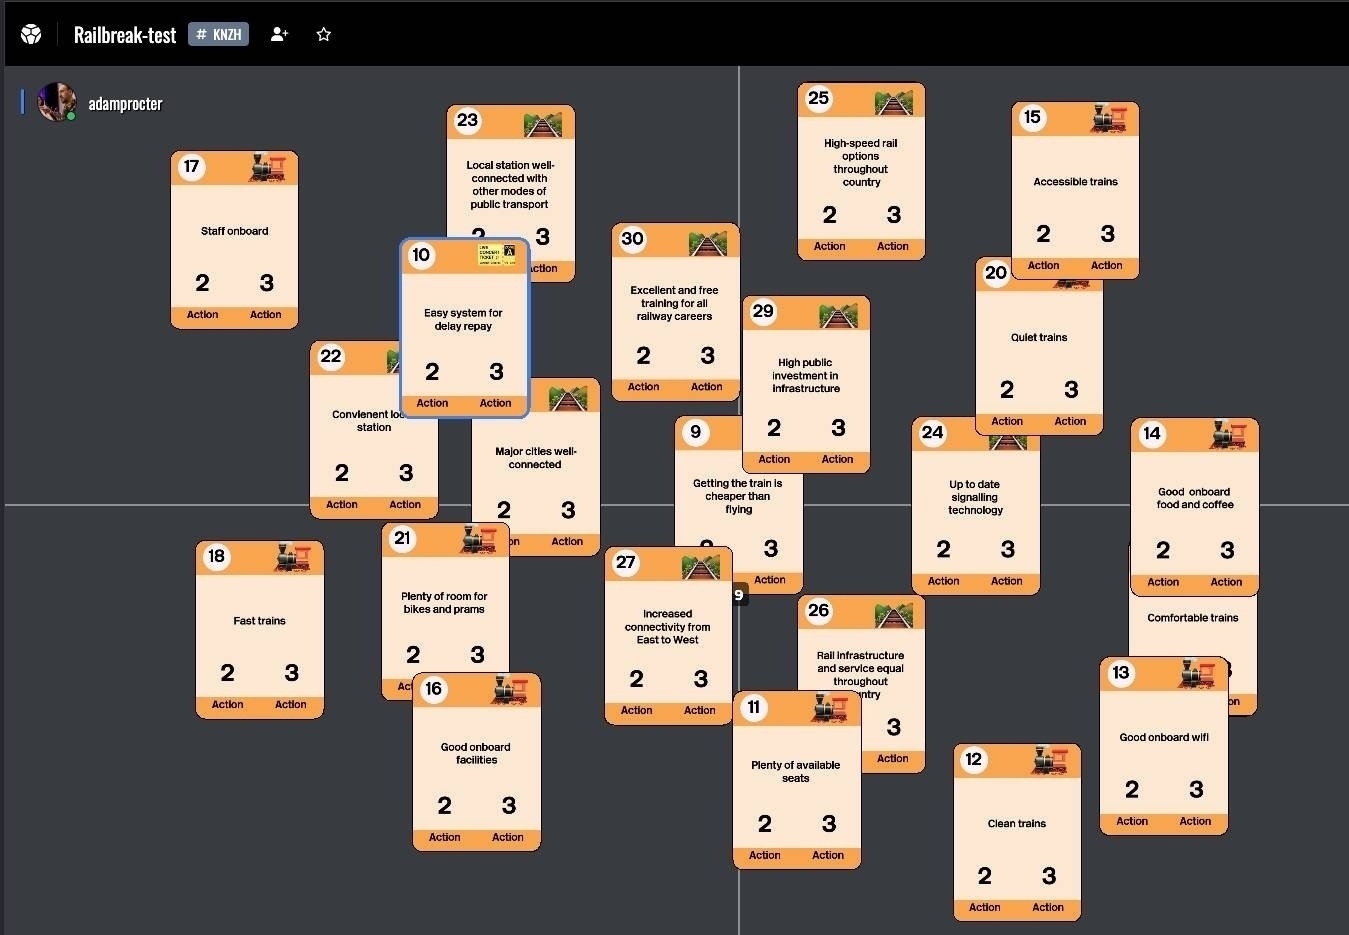Click the train icon on Accessible trains card
1349x935 pixels.
(1108, 119)
